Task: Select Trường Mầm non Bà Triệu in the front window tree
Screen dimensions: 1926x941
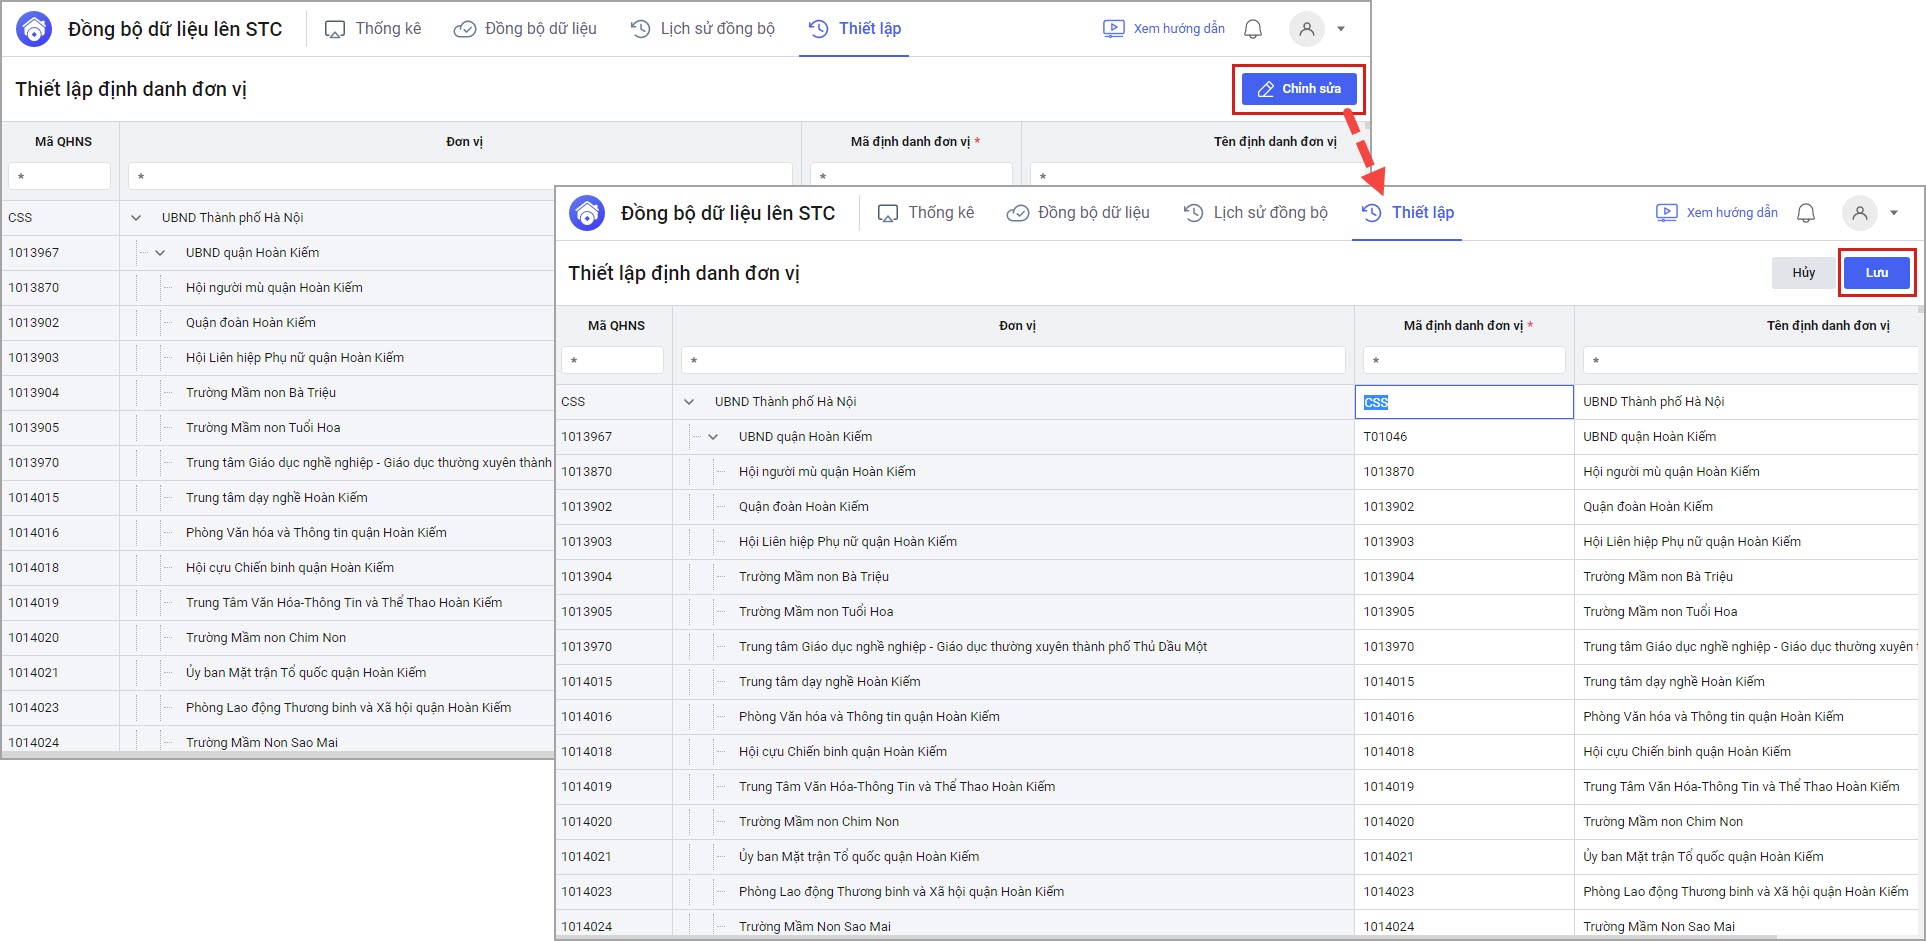Action: tap(814, 577)
